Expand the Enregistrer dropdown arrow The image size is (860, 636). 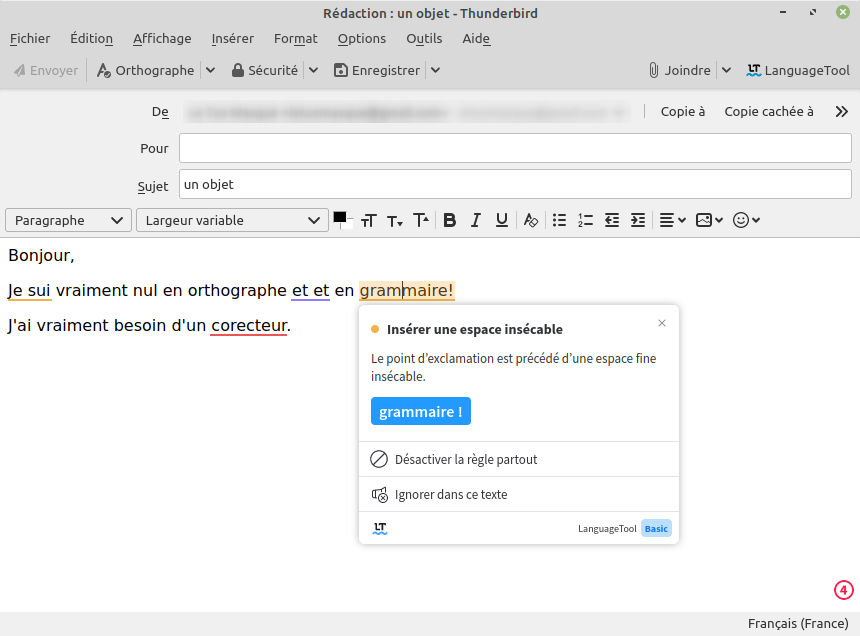tap(435, 70)
